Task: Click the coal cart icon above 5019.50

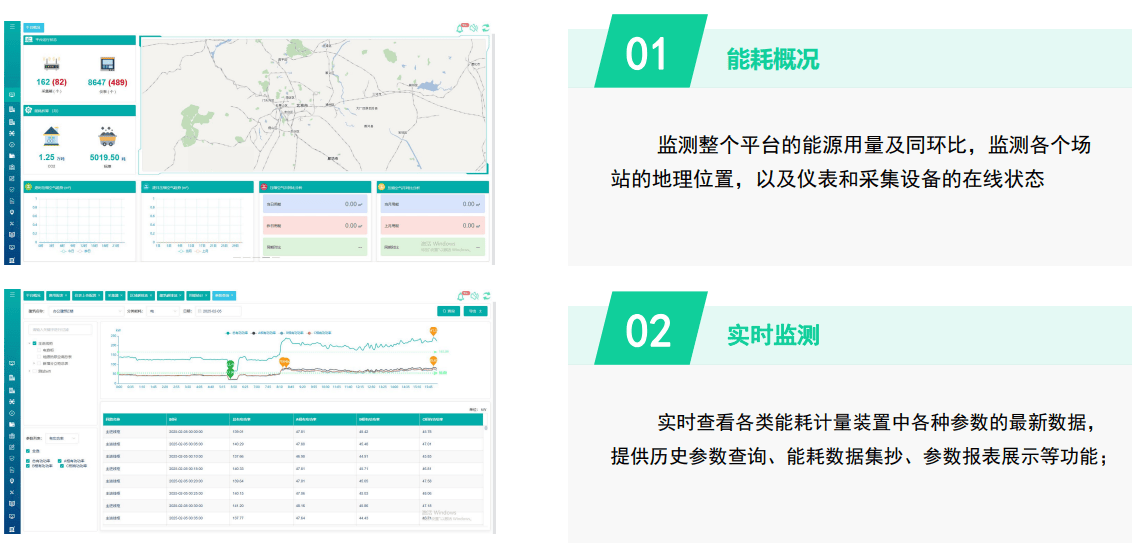Action: point(107,135)
